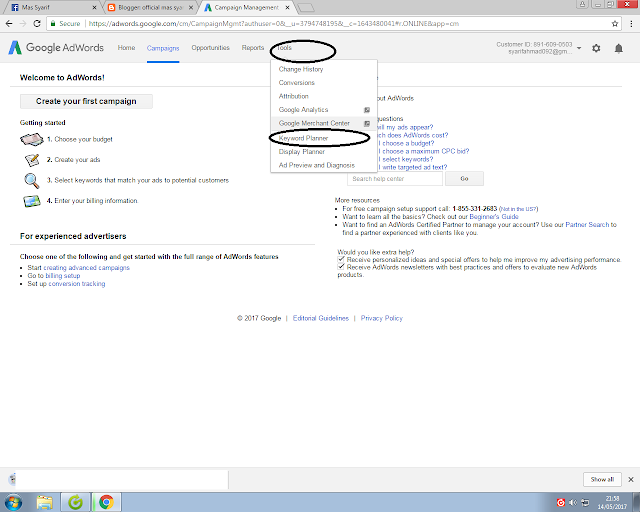This screenshot has height=512, width=640.
Task: Open 'write targeted ad text?' link
Action: click(413, 167)
